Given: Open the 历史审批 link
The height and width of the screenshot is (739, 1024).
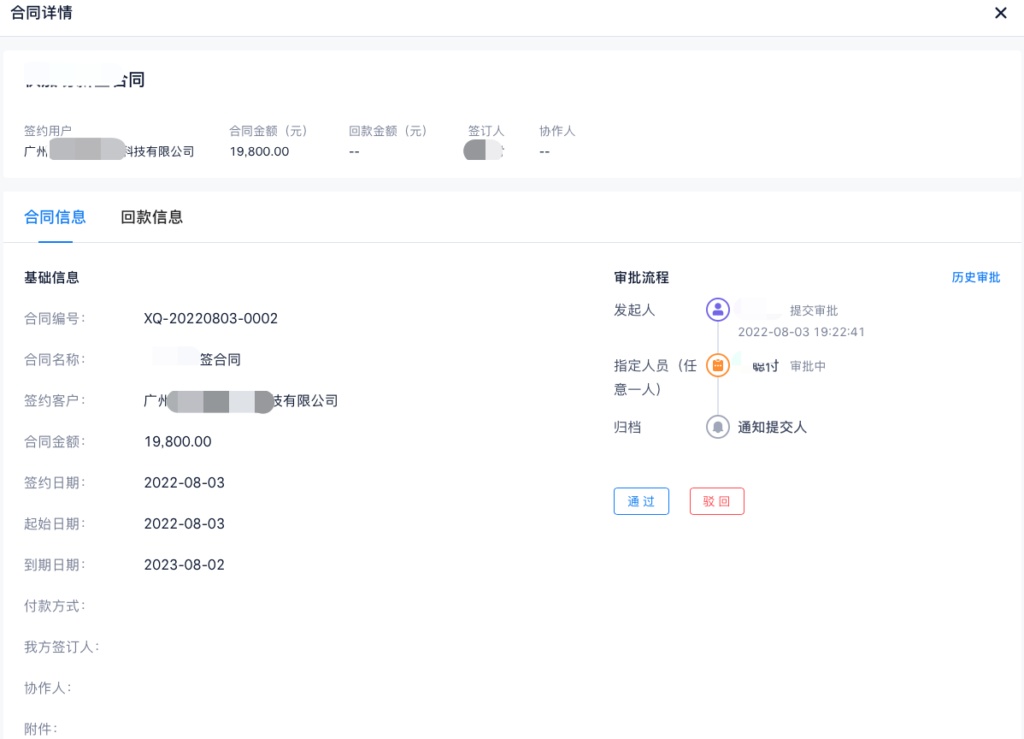Looking at the screenshot, I should pyautogui.click(x=975, y=278).
